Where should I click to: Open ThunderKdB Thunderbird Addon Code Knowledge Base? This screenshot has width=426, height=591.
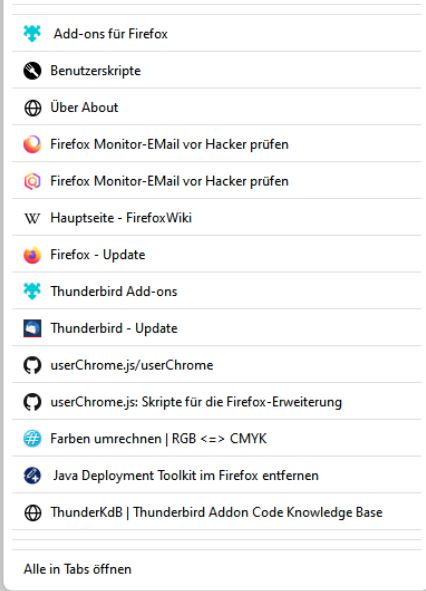(x=216, y=512)
